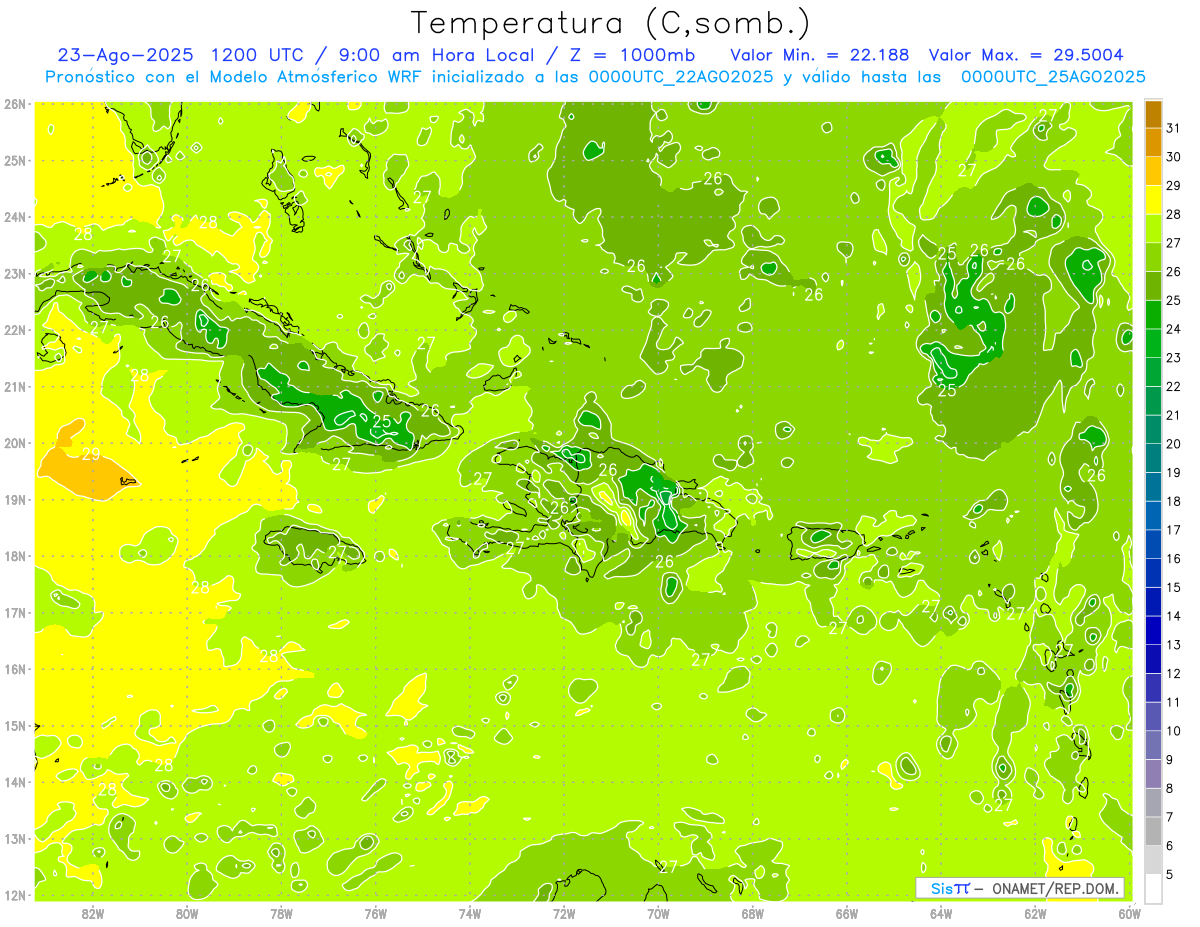The height and width of the screenshot is (927, 1200).
Task: Click the "23N" latitude axis label
Action: 14,273
